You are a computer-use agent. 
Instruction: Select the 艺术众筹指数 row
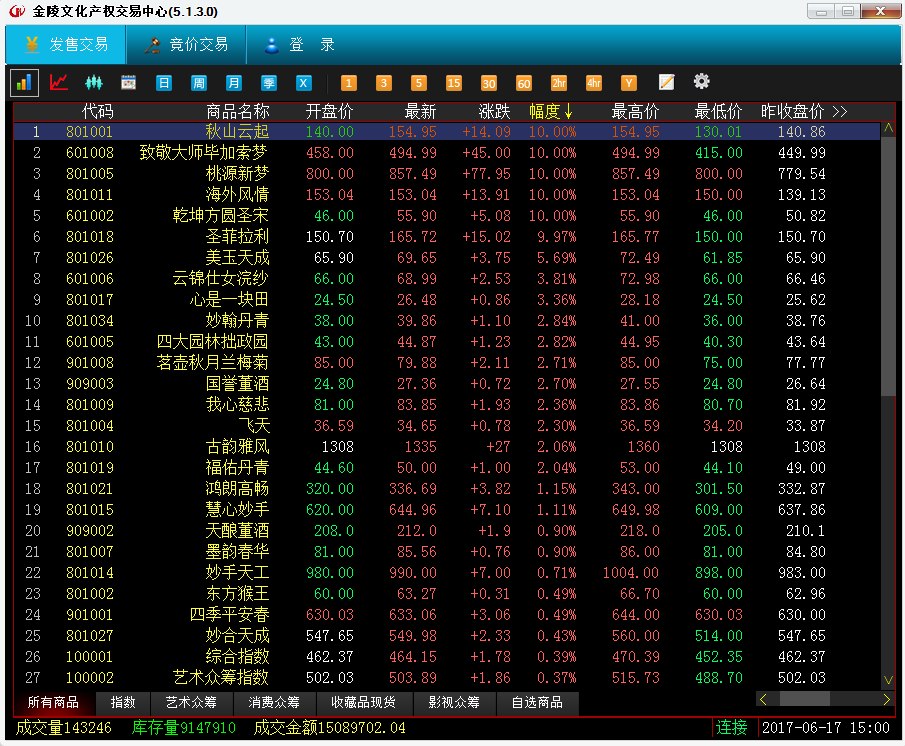(447, 677)
